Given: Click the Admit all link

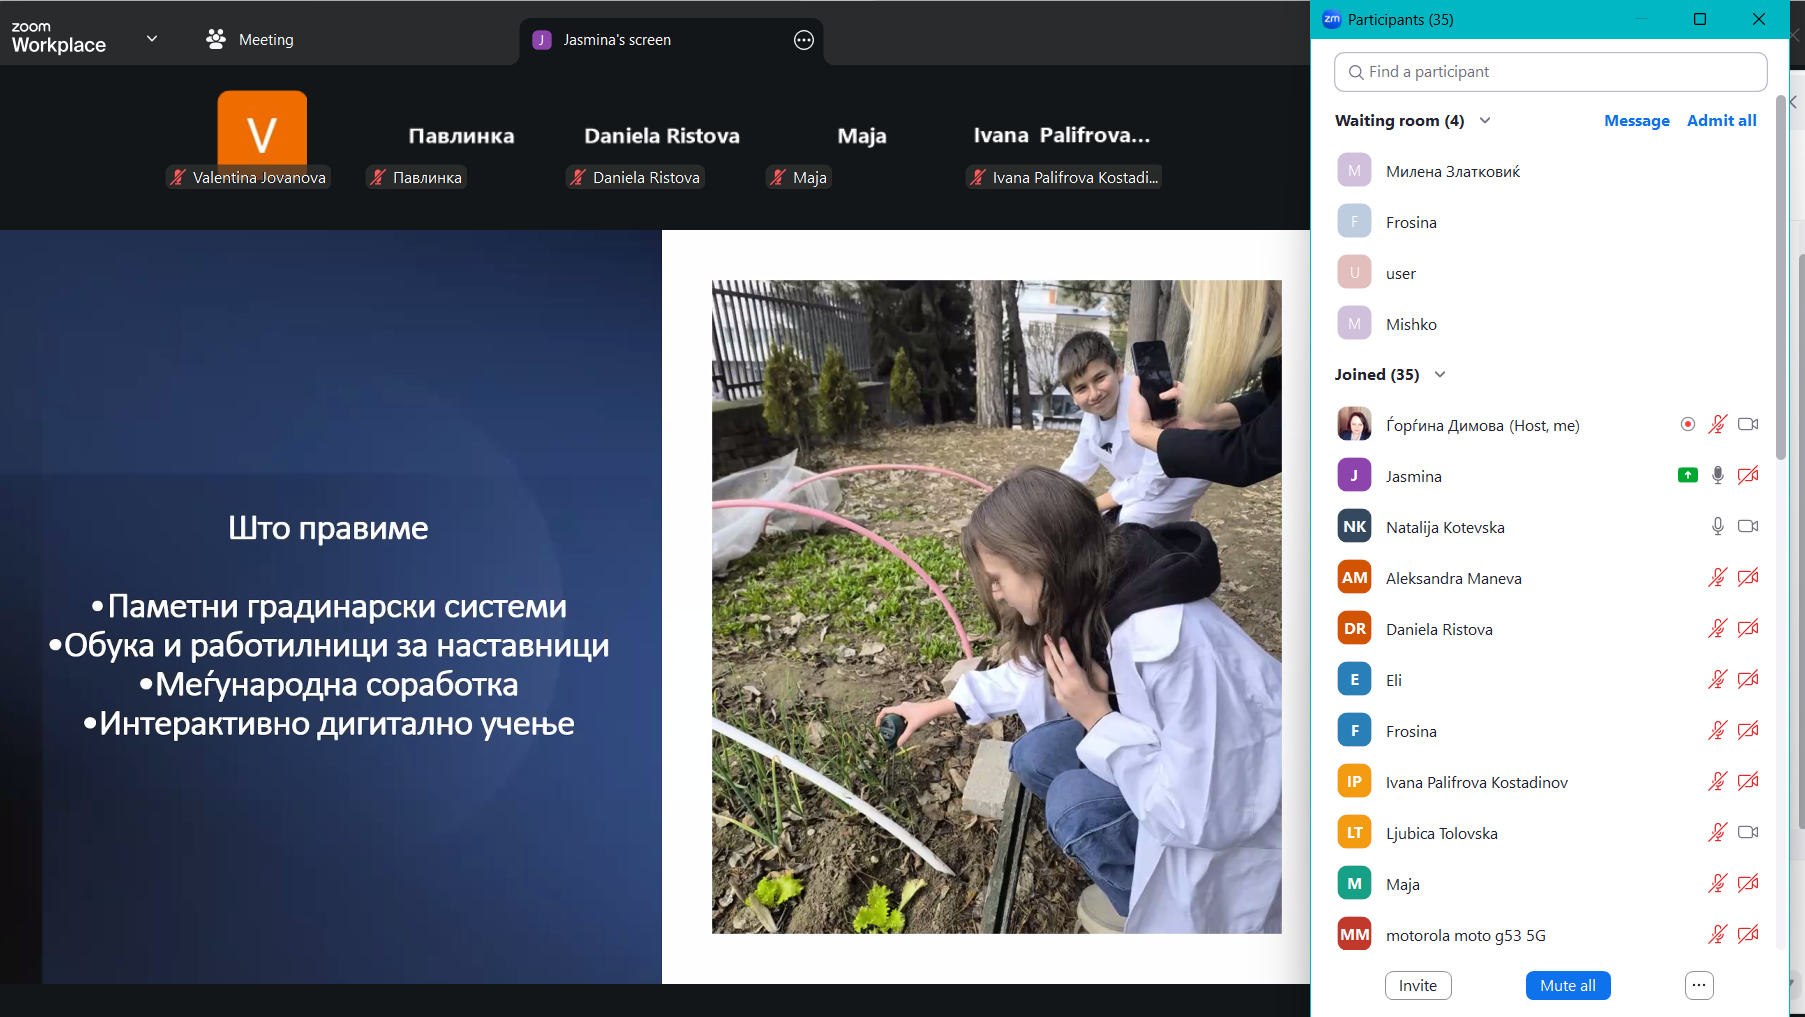Looking at the screenshot, I should click(1721, 120).
